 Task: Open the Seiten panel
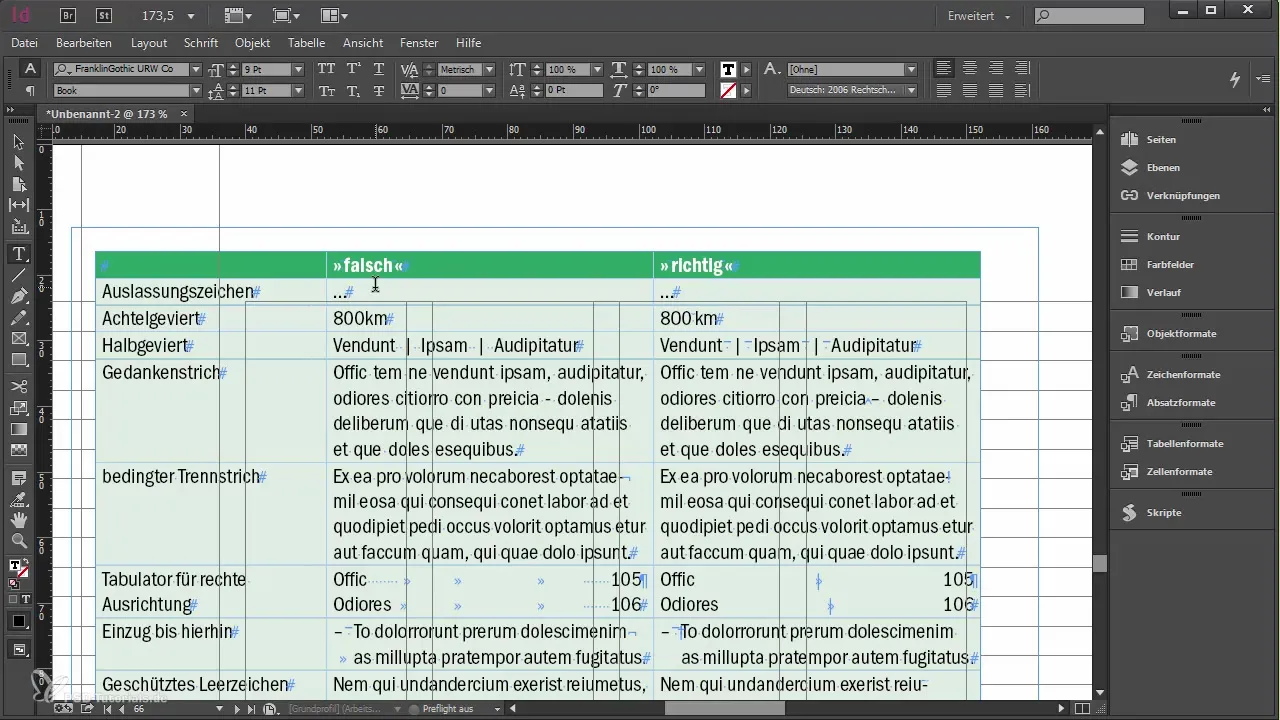point(1161,140)
